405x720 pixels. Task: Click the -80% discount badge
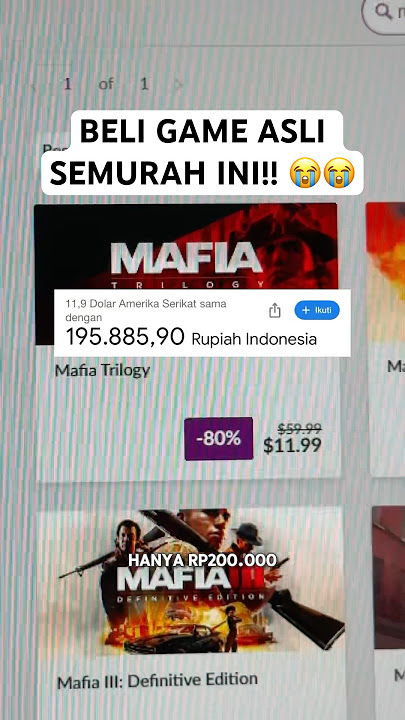coord(219,439)
